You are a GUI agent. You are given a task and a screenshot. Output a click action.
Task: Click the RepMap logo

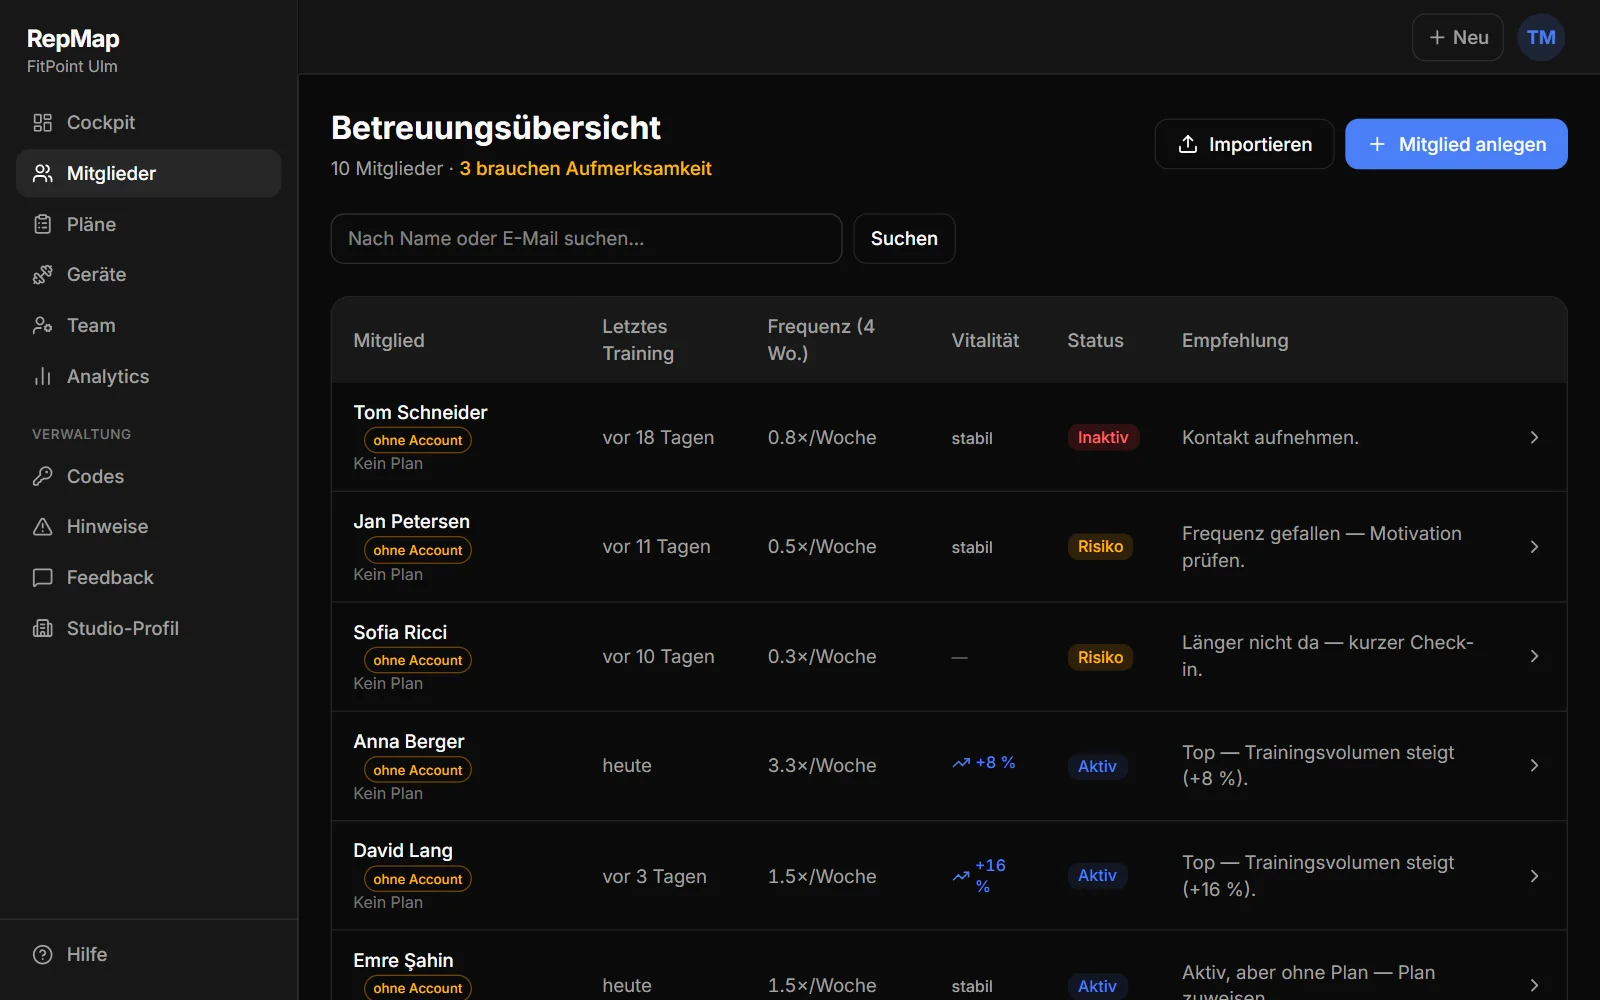click(x=73, y=39)
